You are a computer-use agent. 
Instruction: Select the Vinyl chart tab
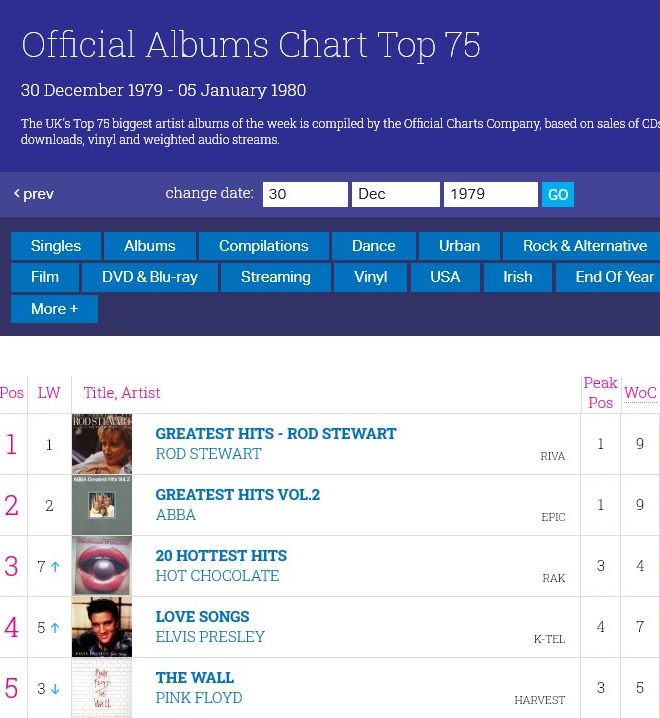[371, 277]
